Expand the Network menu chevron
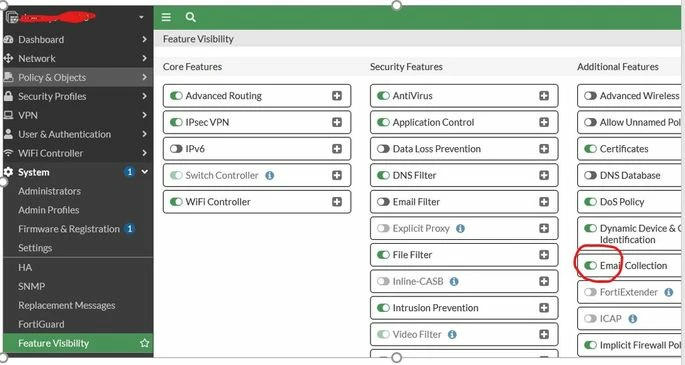This screenshot has width=685, height=365. [x=144, y=58]
